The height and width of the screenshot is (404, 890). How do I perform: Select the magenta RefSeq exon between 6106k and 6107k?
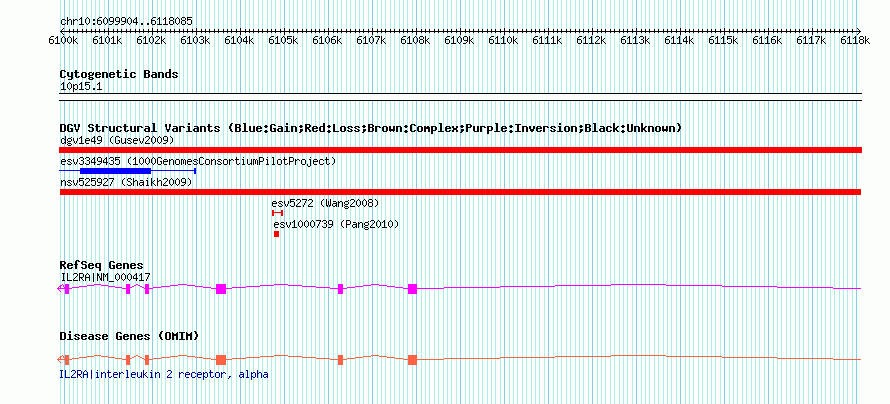tap(341, 289)
